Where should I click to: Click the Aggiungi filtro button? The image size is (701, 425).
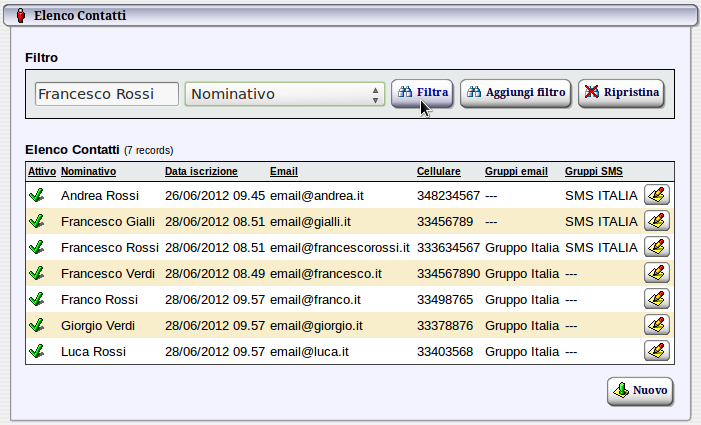[516, 93]
